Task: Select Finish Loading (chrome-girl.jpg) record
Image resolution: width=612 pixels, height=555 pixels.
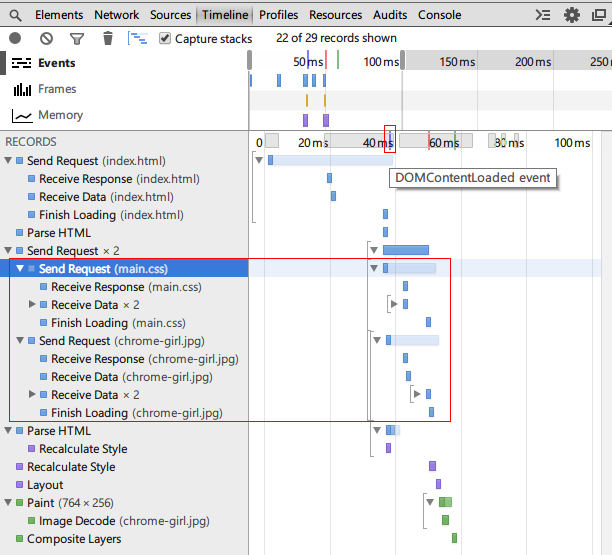Action: 136,412
